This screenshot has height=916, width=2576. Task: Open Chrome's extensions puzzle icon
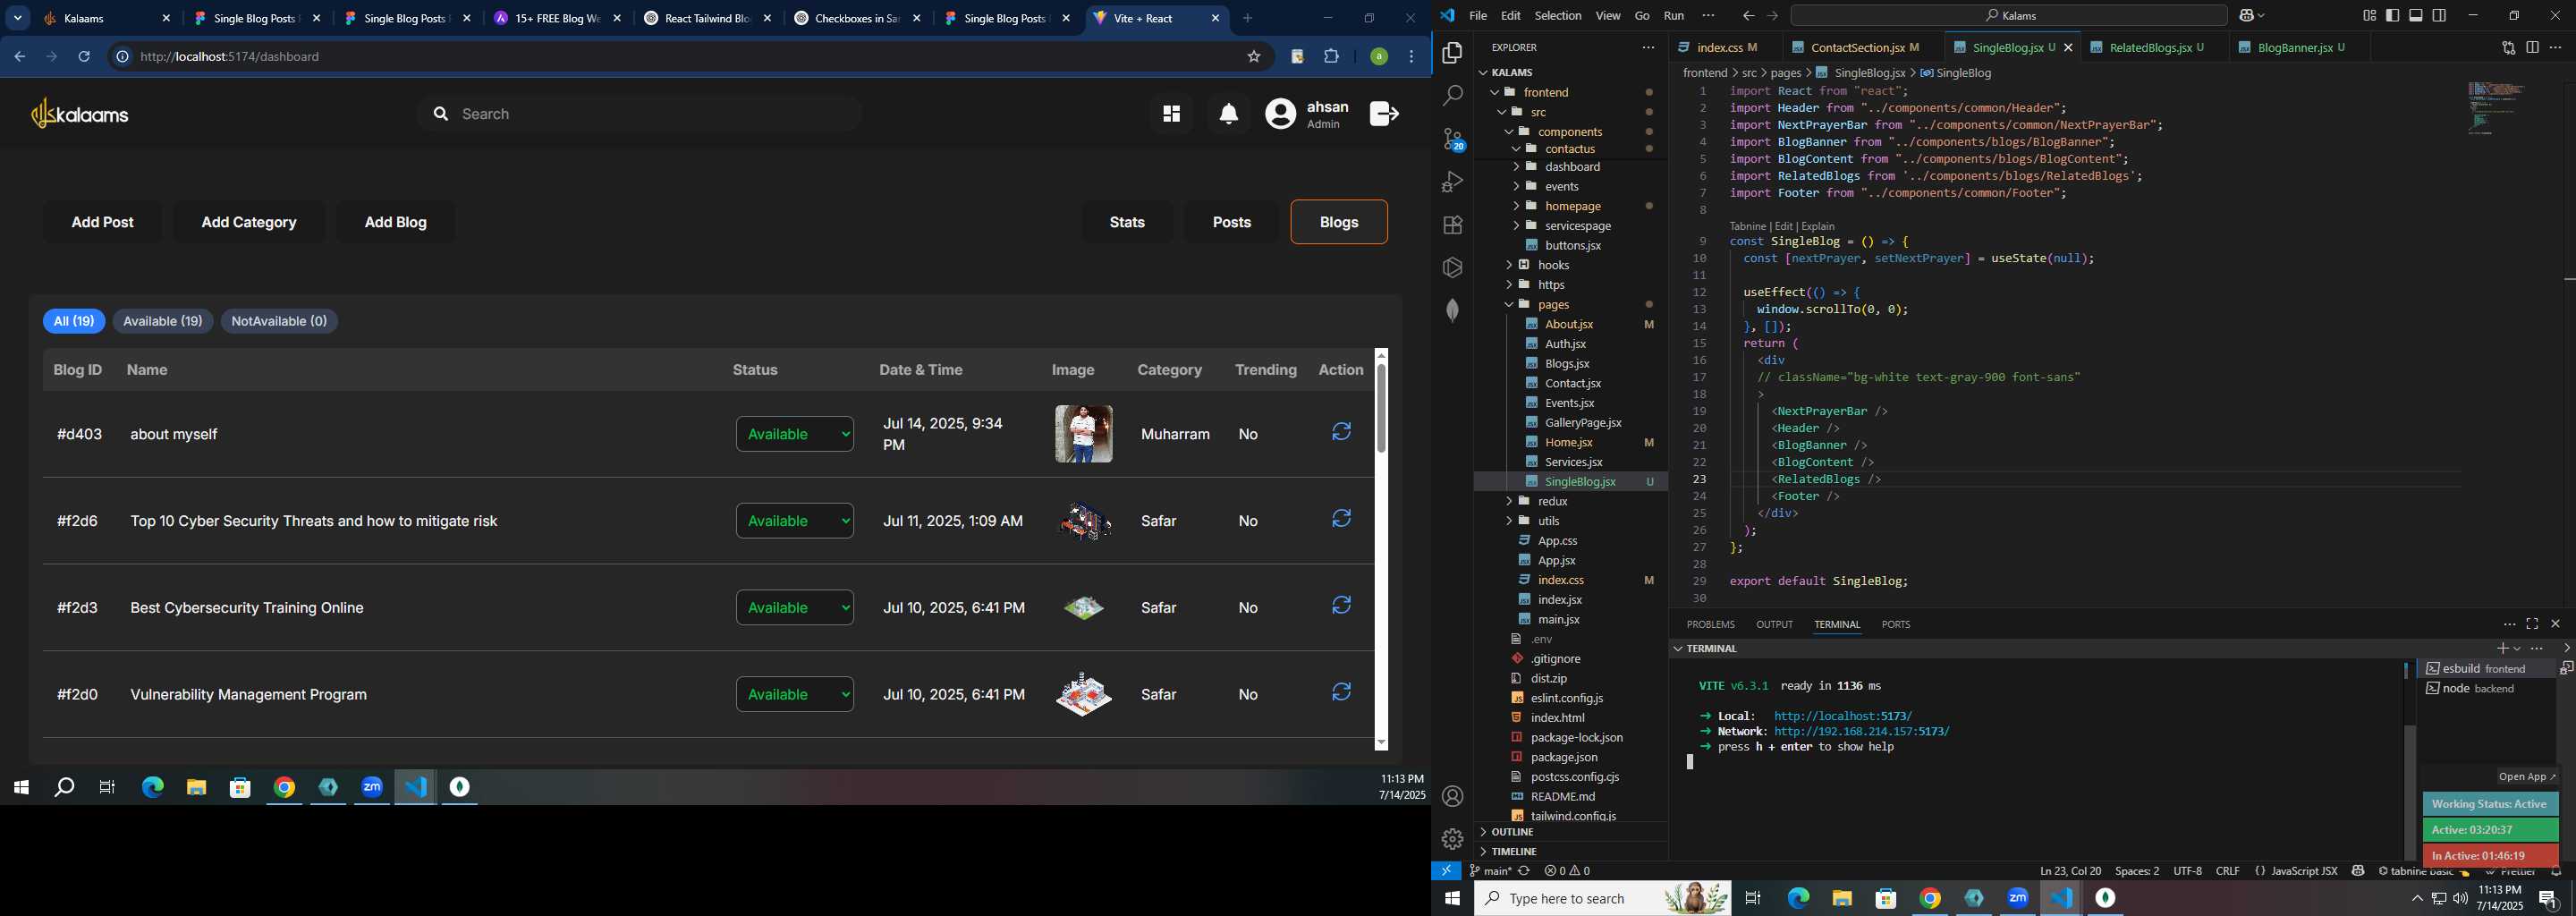point(1331,57)
